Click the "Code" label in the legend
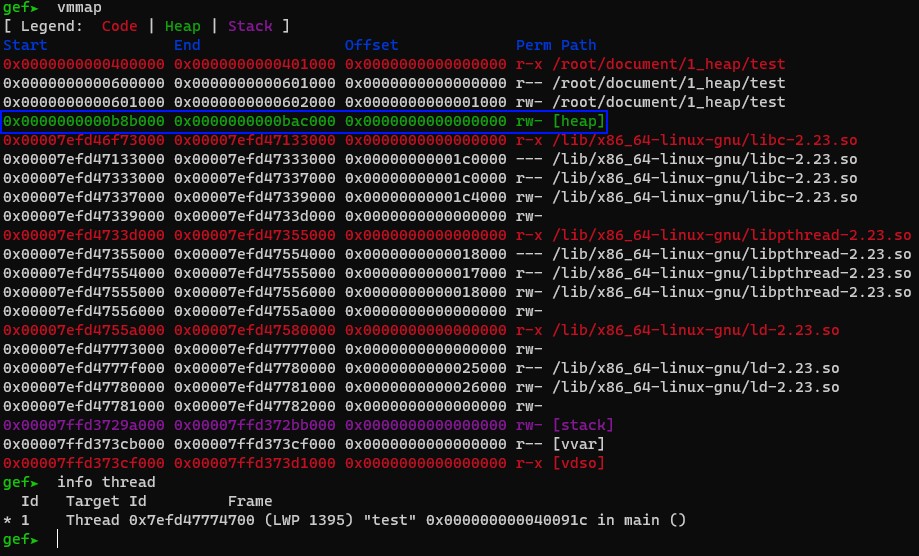Image resolution: width=919 pixels, height=556 pixels. point(121,26)
